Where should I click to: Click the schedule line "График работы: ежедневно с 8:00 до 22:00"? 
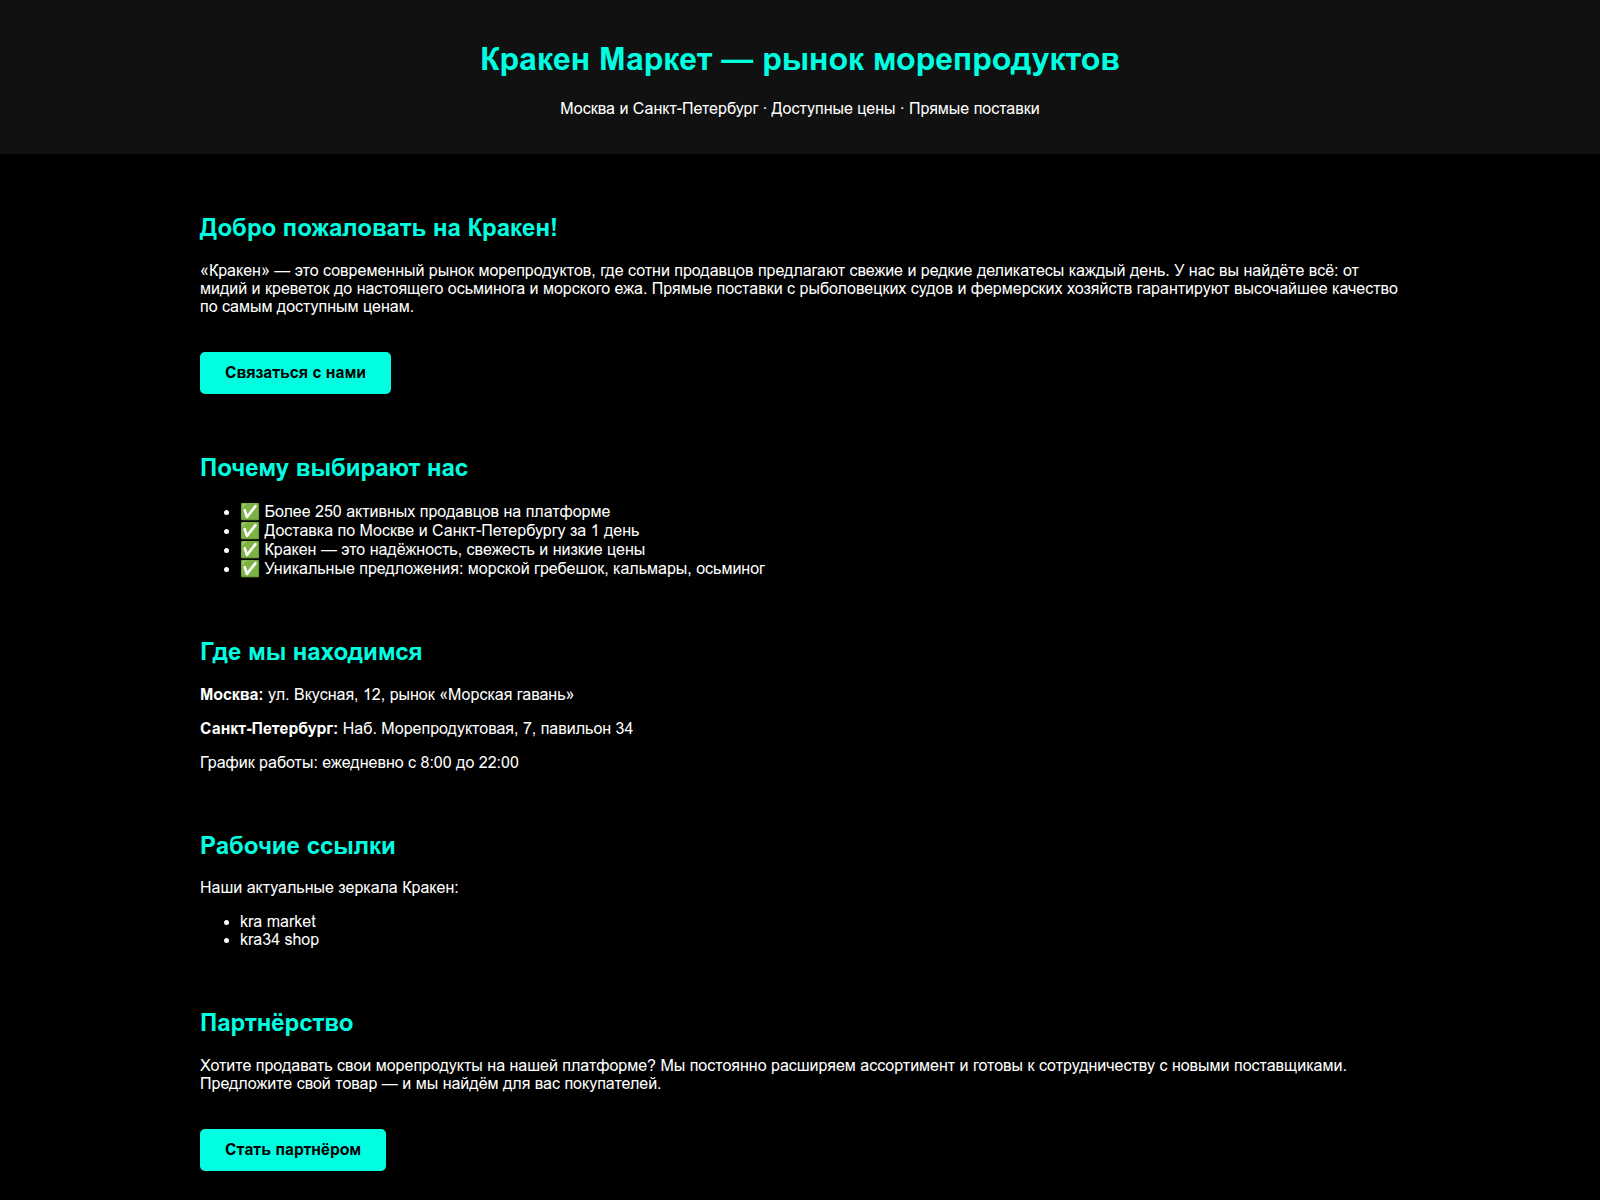[359, 762]
